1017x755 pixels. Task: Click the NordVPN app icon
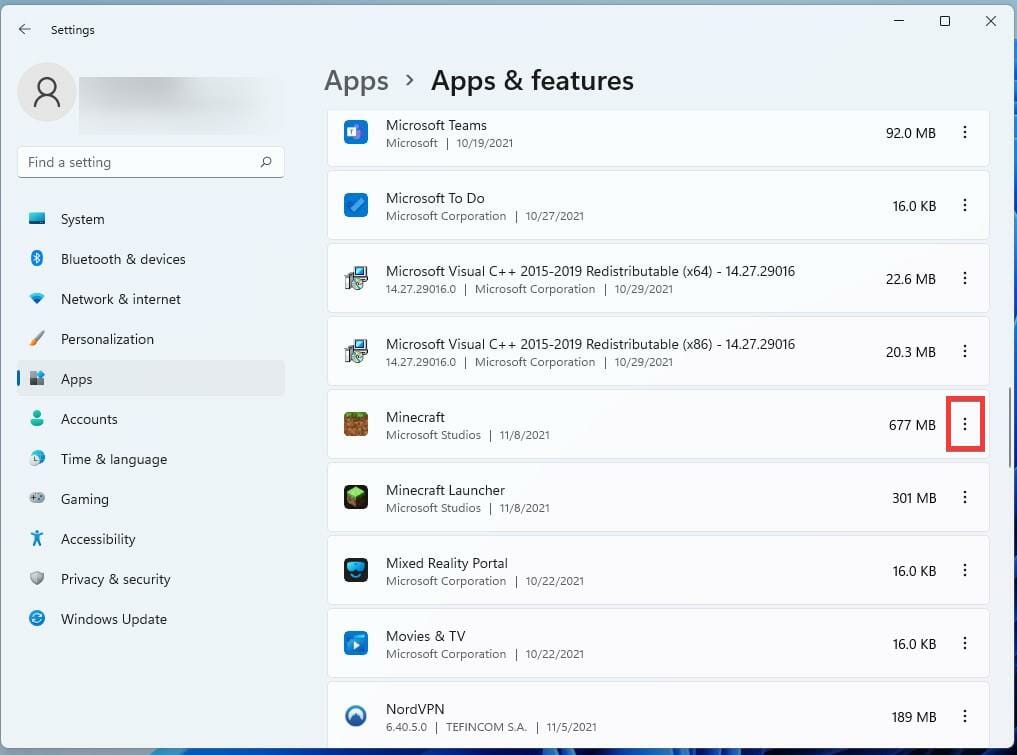(355, 716)
